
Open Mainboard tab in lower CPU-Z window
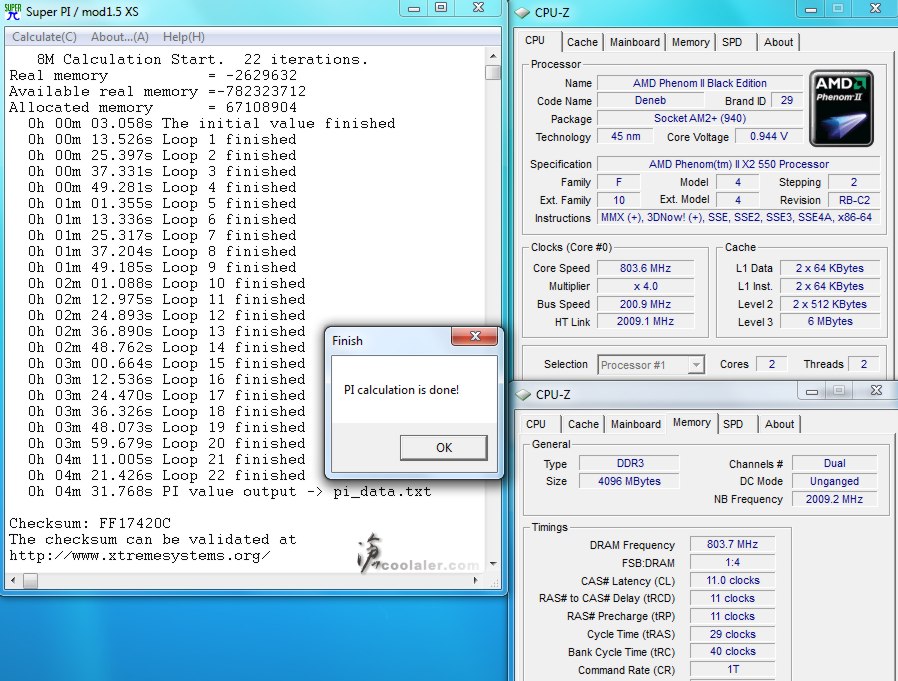pos(636,424)
